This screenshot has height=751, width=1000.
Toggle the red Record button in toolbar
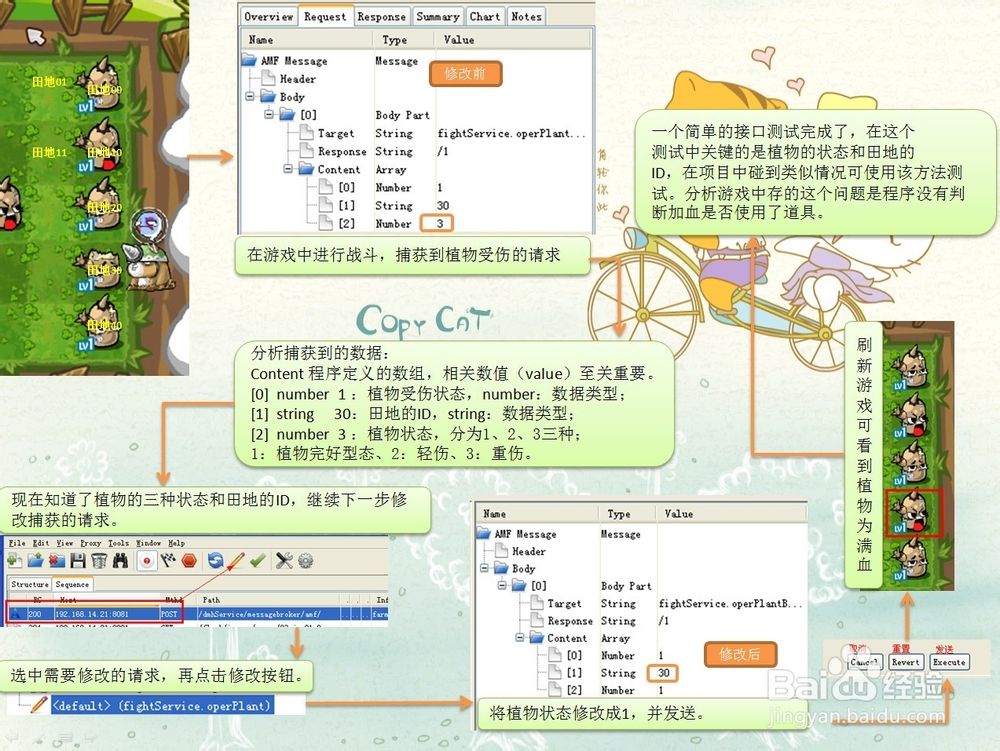coord(147,561)
